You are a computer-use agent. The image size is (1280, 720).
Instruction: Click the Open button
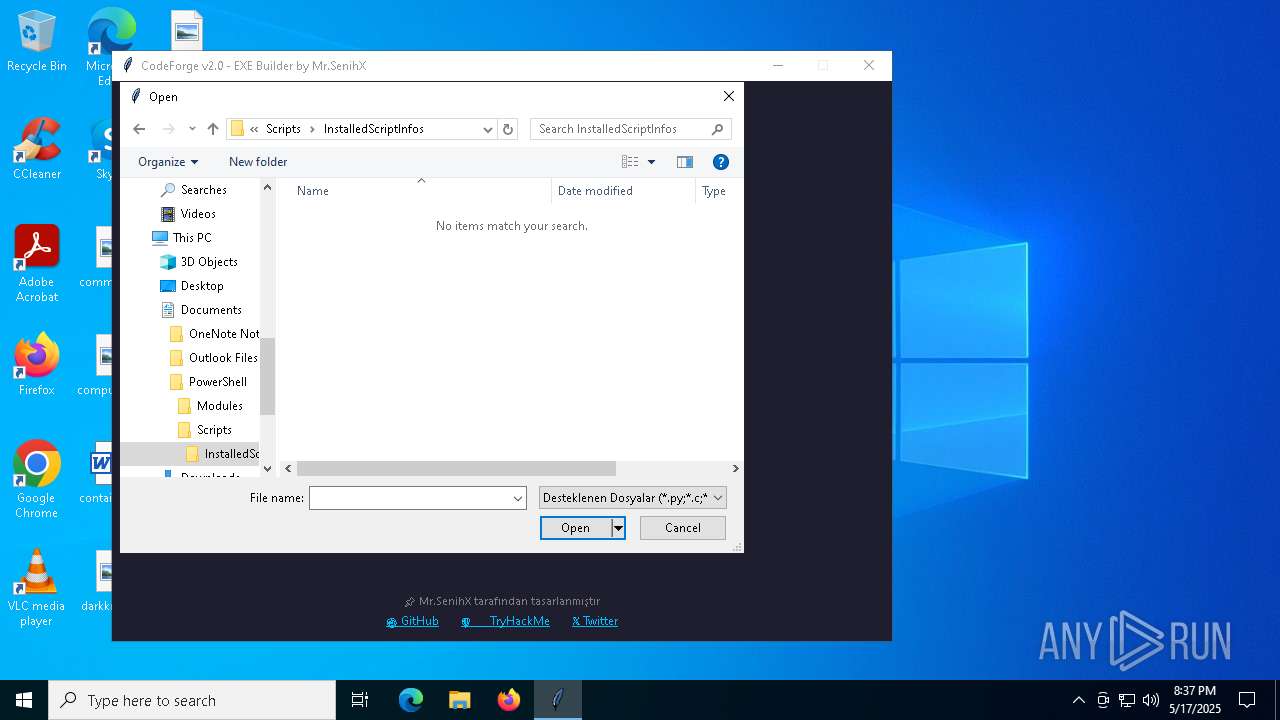576,528
